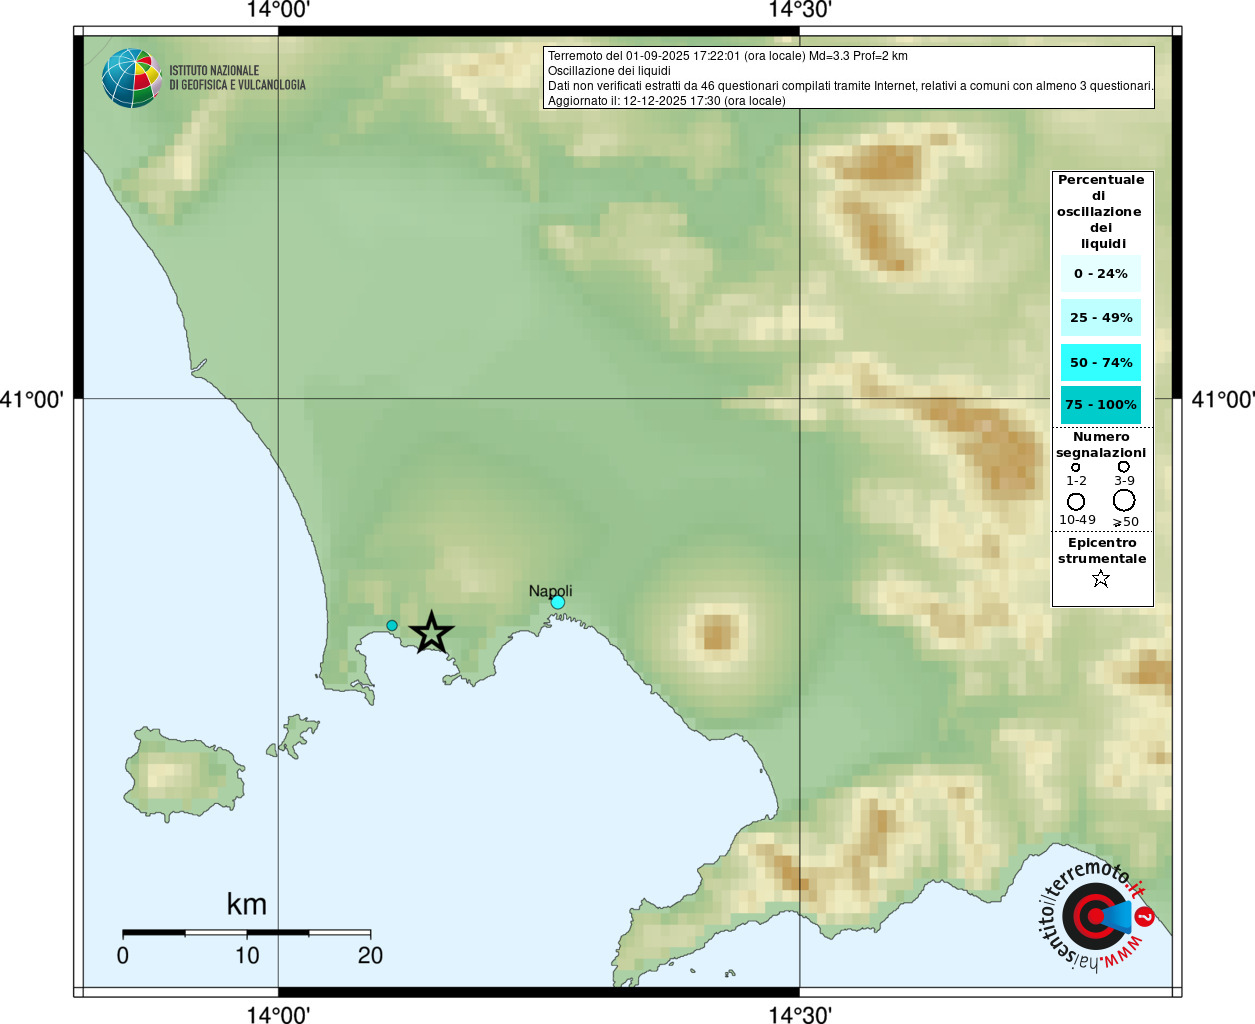The width and height of the screenshot is (1255, 1024).
Task: Select the cyan circle marker at Napoli
Action: point(557,602)
